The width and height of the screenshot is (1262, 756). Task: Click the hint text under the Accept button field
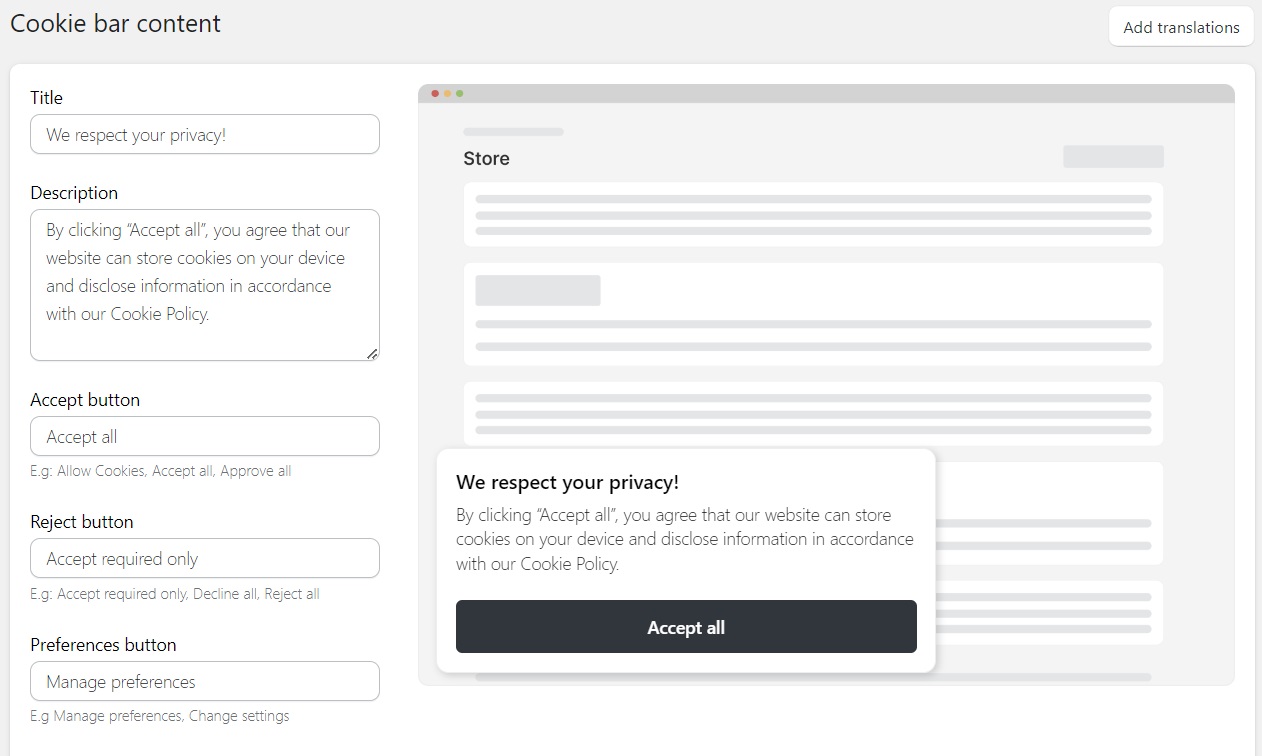[161, 470]
